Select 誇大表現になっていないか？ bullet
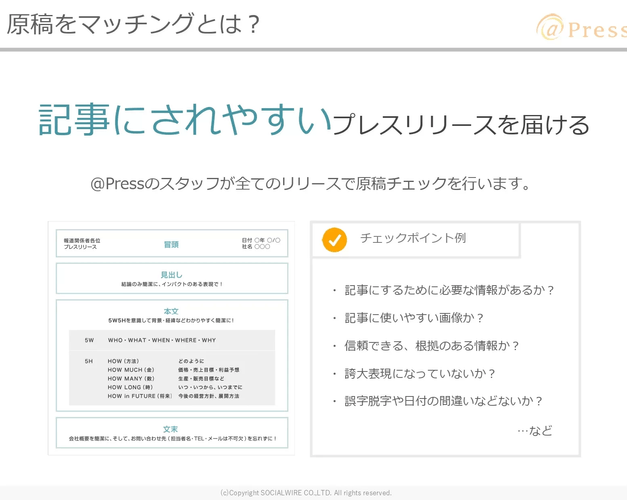 click(420, 374)
